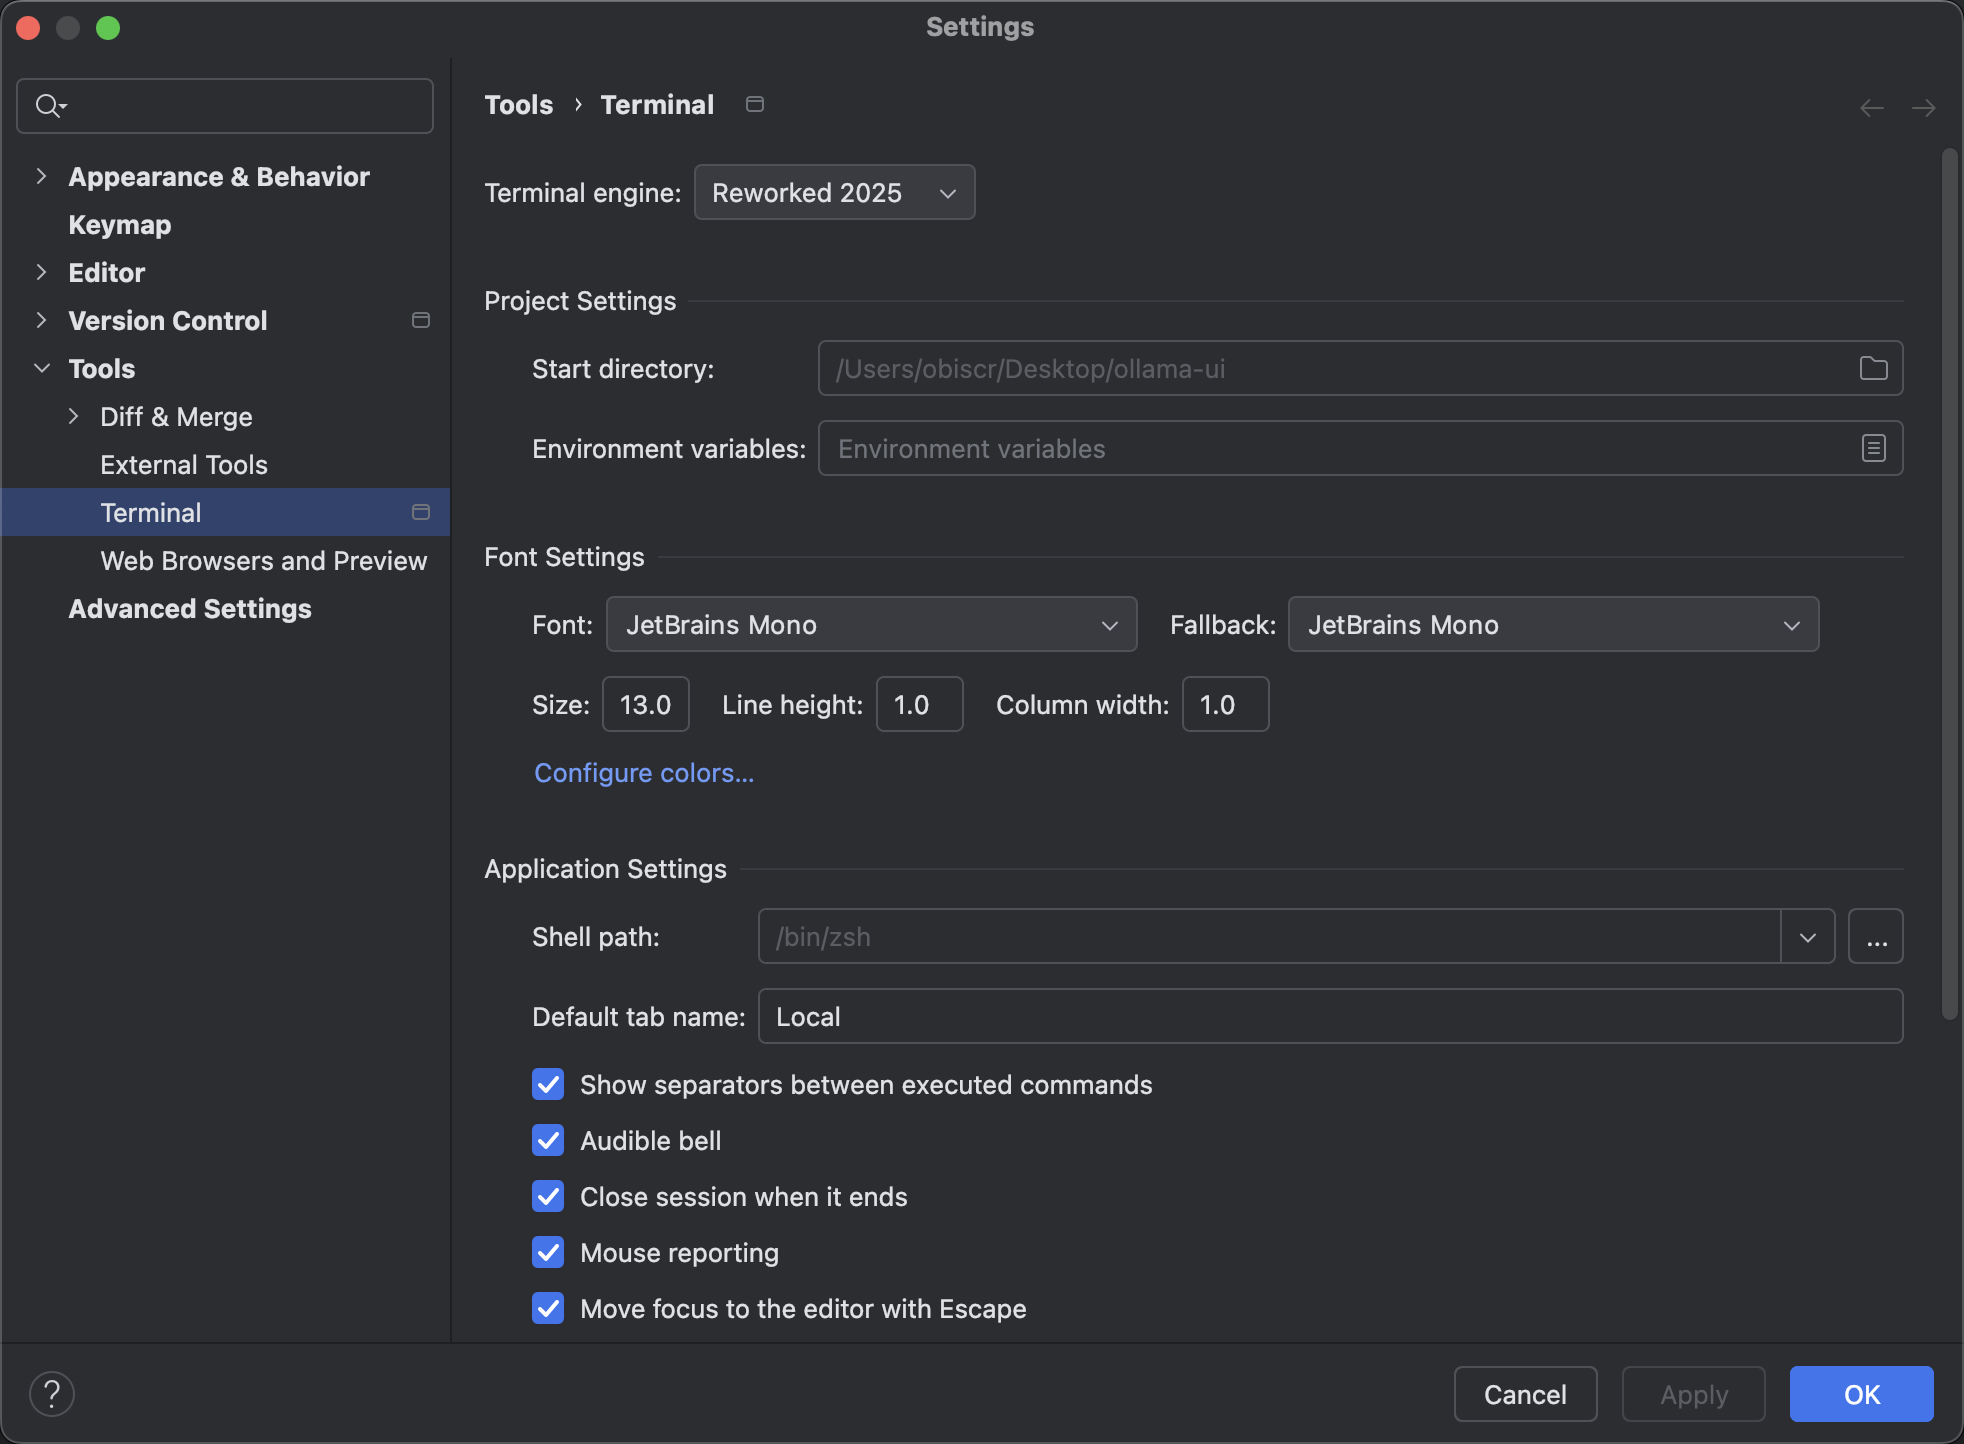The height and width of the screenshot is (1444, 1964).
Task: Disable the Audible bell checkbox
Action: coord(548,1140)
